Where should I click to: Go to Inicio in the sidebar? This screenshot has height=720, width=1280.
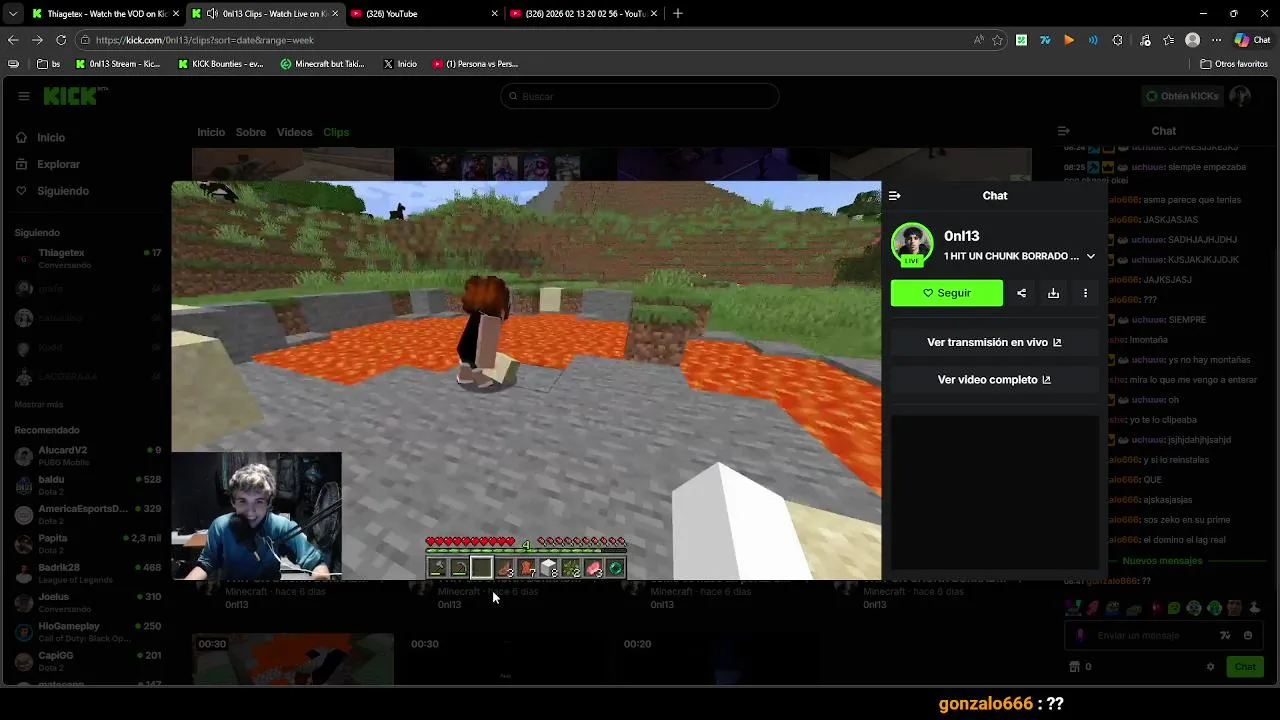pos(51,138)
